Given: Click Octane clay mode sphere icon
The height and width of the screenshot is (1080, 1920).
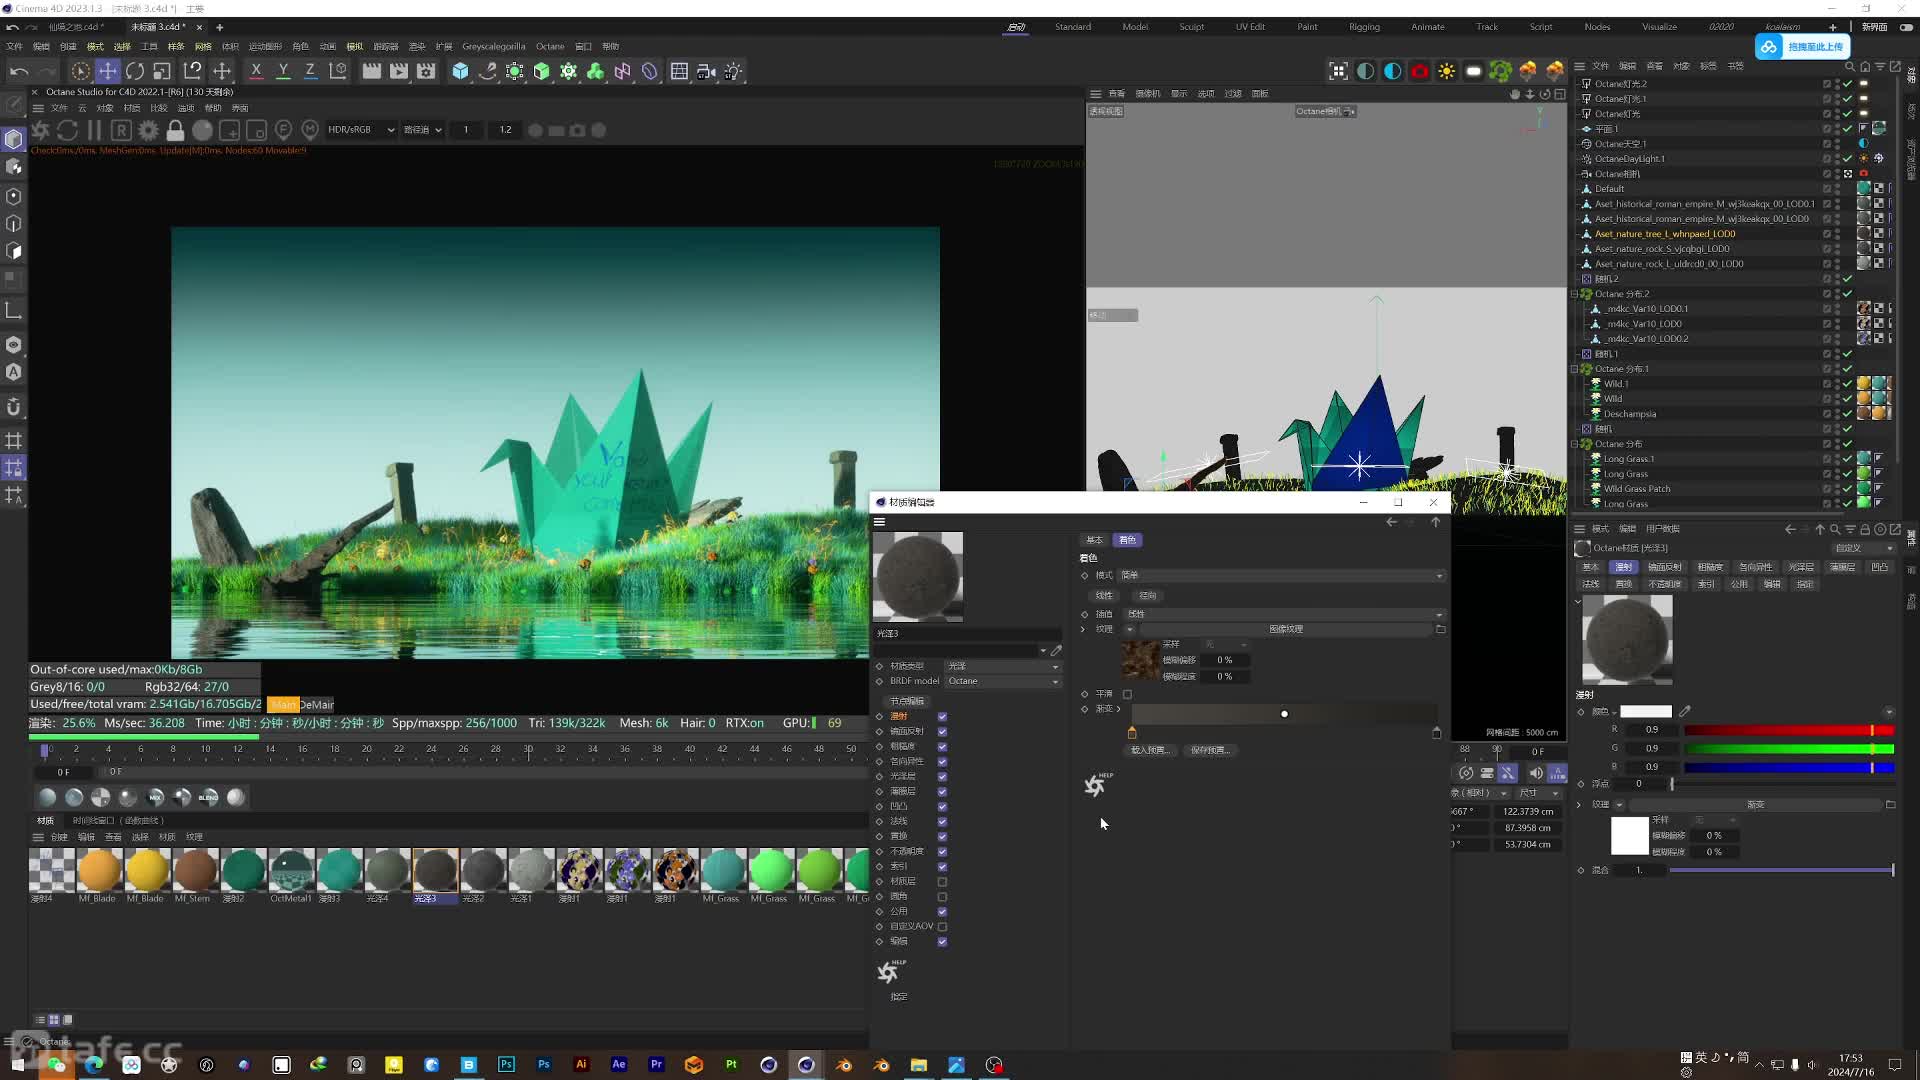Looking at the screenshot, I should pos(202,130).
